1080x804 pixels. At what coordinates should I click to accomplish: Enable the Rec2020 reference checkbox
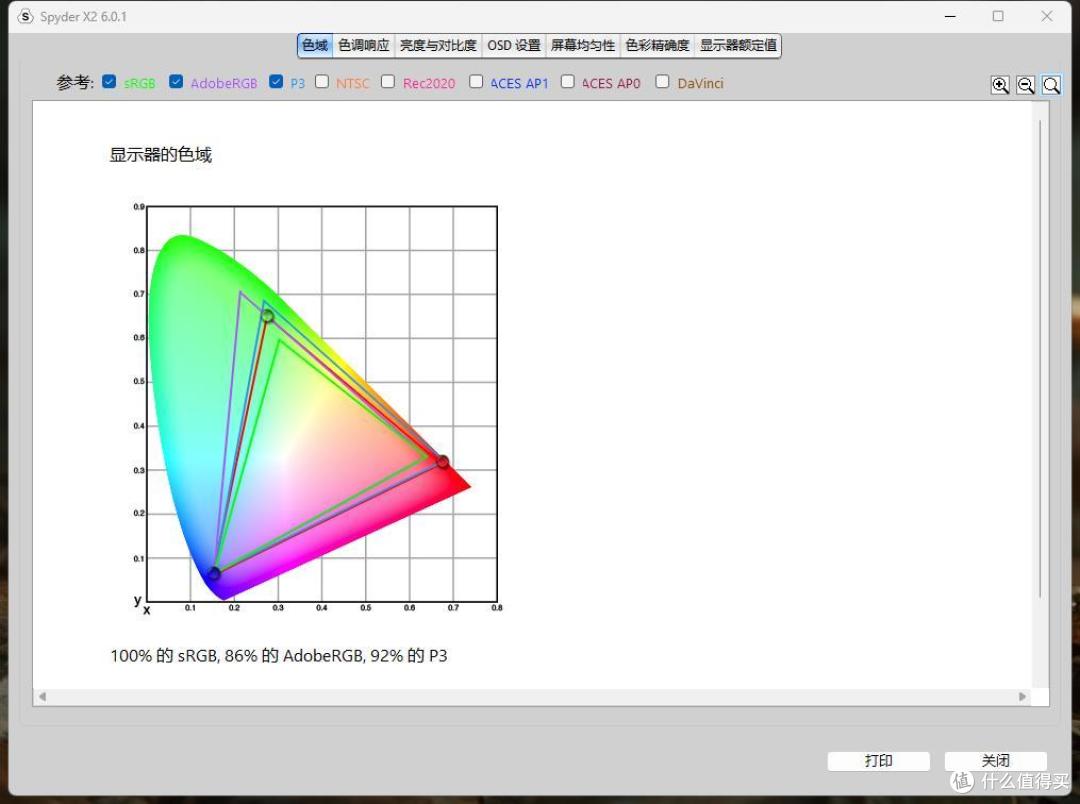[388, 81]
